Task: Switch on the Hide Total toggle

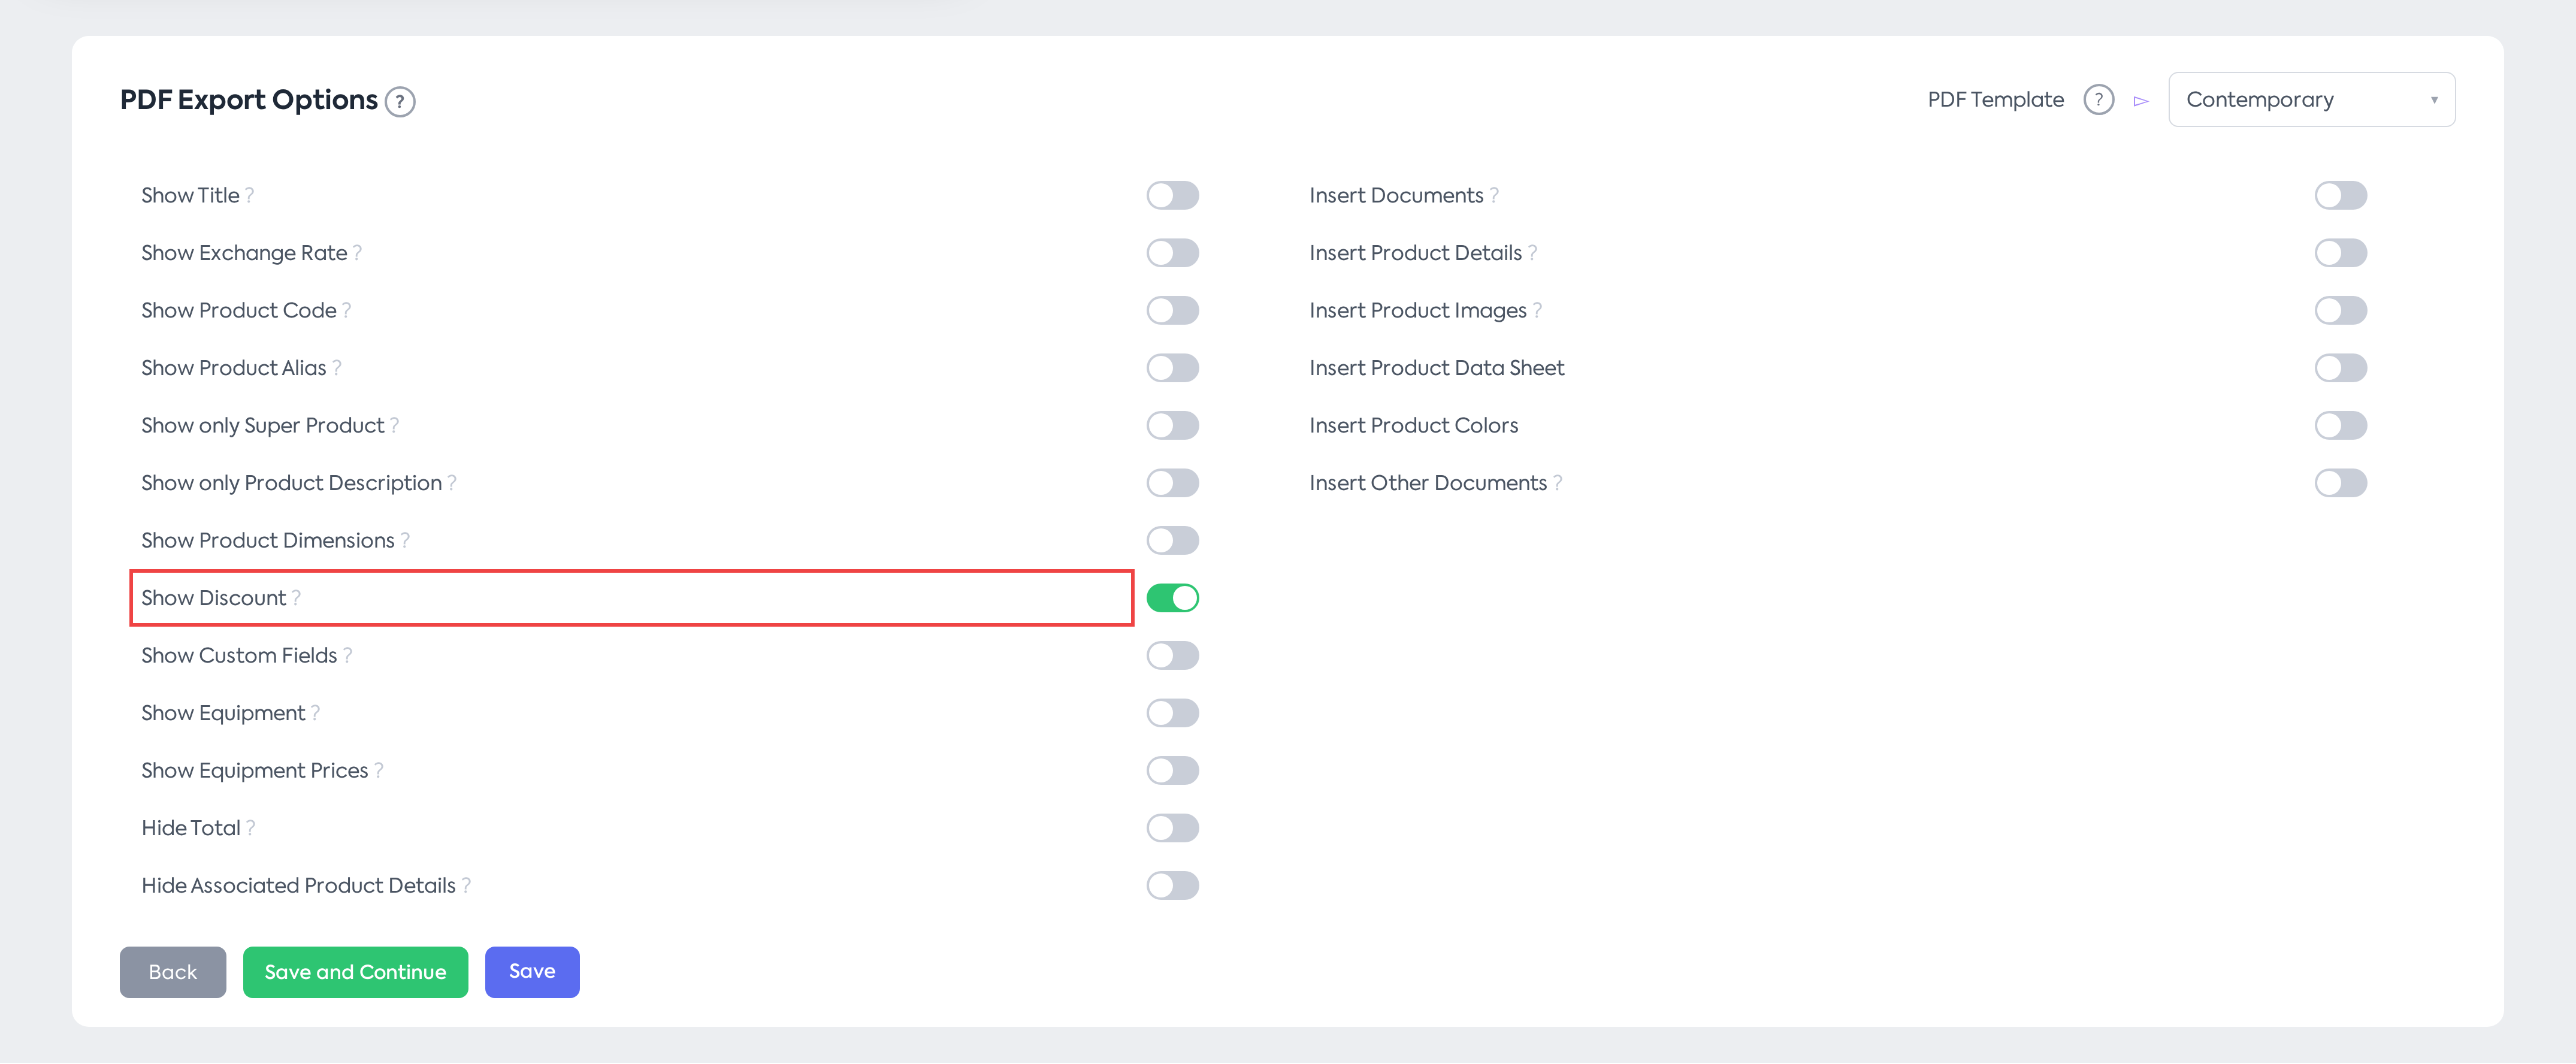Action: pos(1172,828)
